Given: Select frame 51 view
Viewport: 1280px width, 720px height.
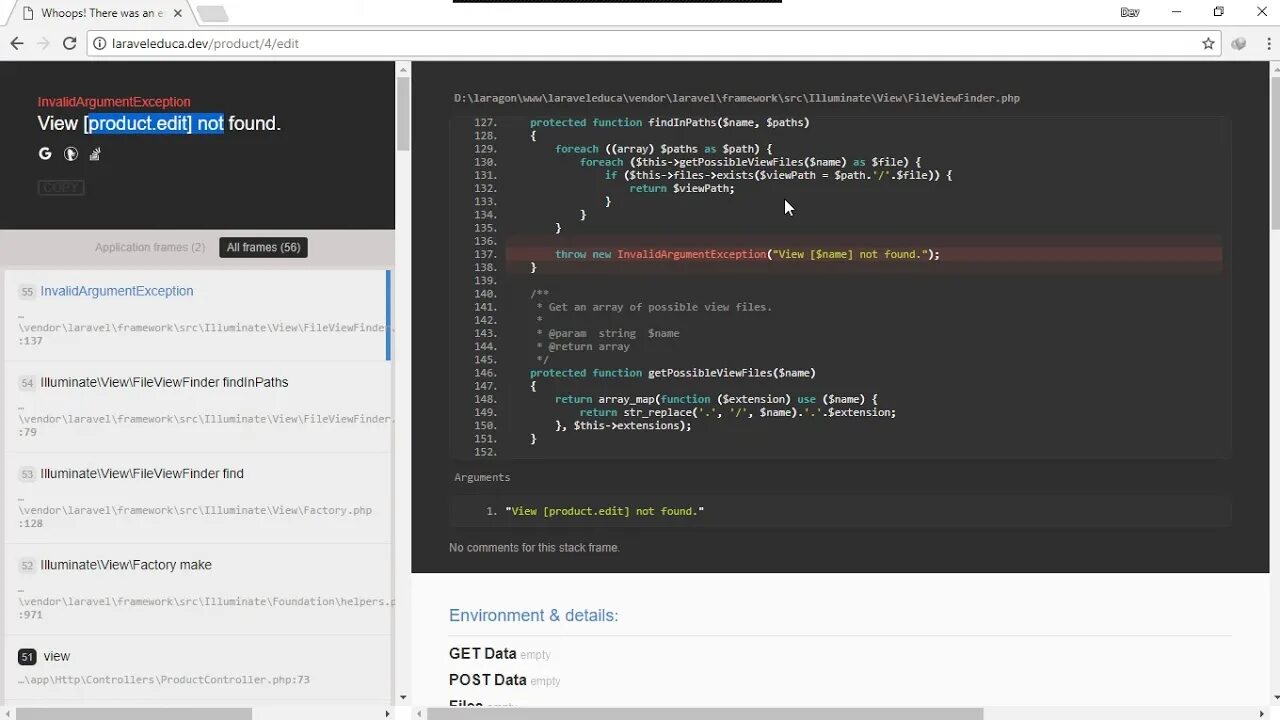Looking at the screenshot, I should pos(198,667).
